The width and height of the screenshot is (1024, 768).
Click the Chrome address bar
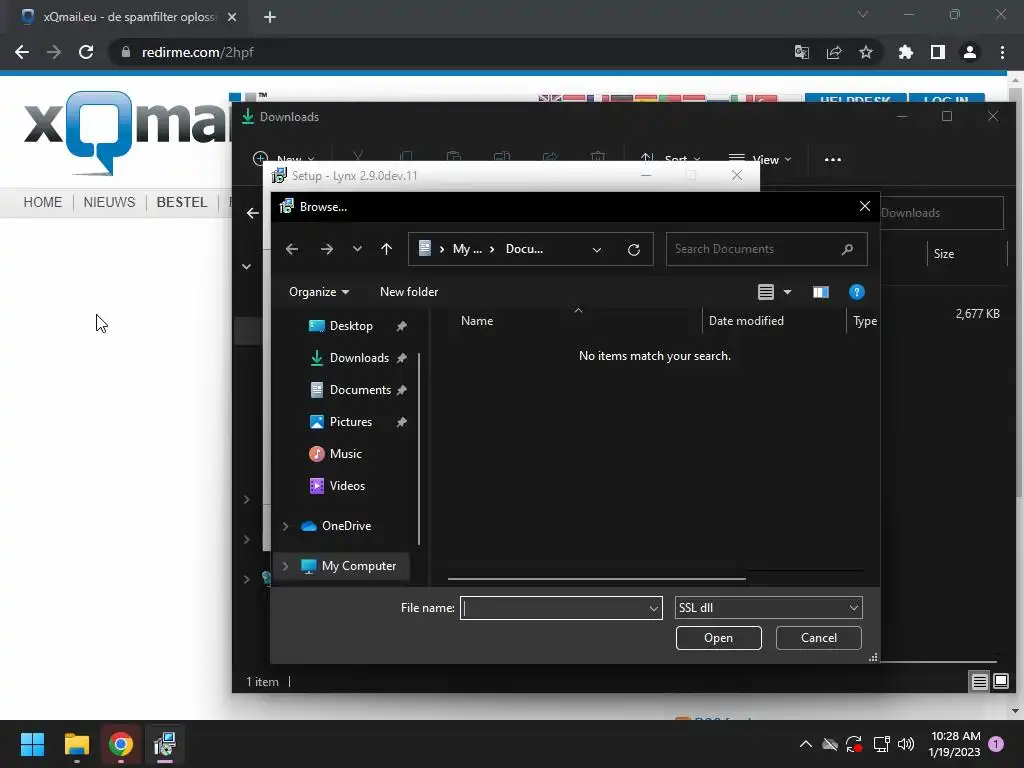(x=451, y=52)
